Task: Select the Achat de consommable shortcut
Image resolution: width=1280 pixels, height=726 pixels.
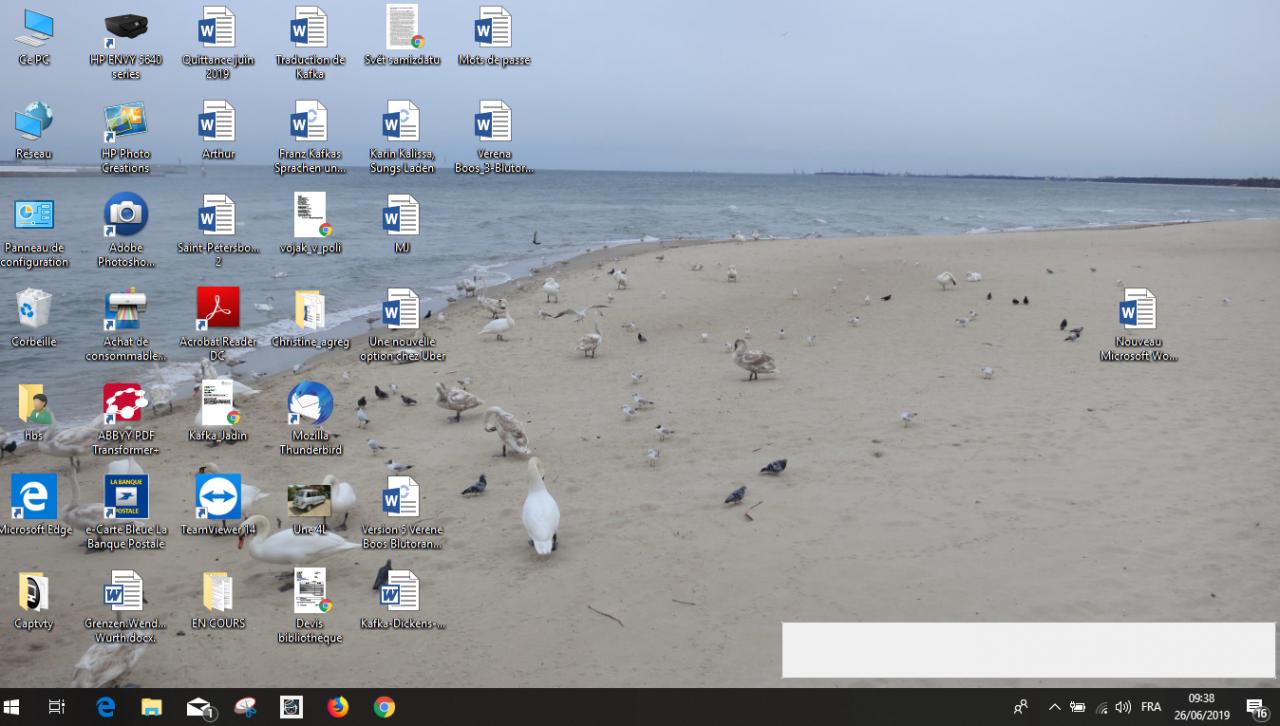Action: point(126,326)
